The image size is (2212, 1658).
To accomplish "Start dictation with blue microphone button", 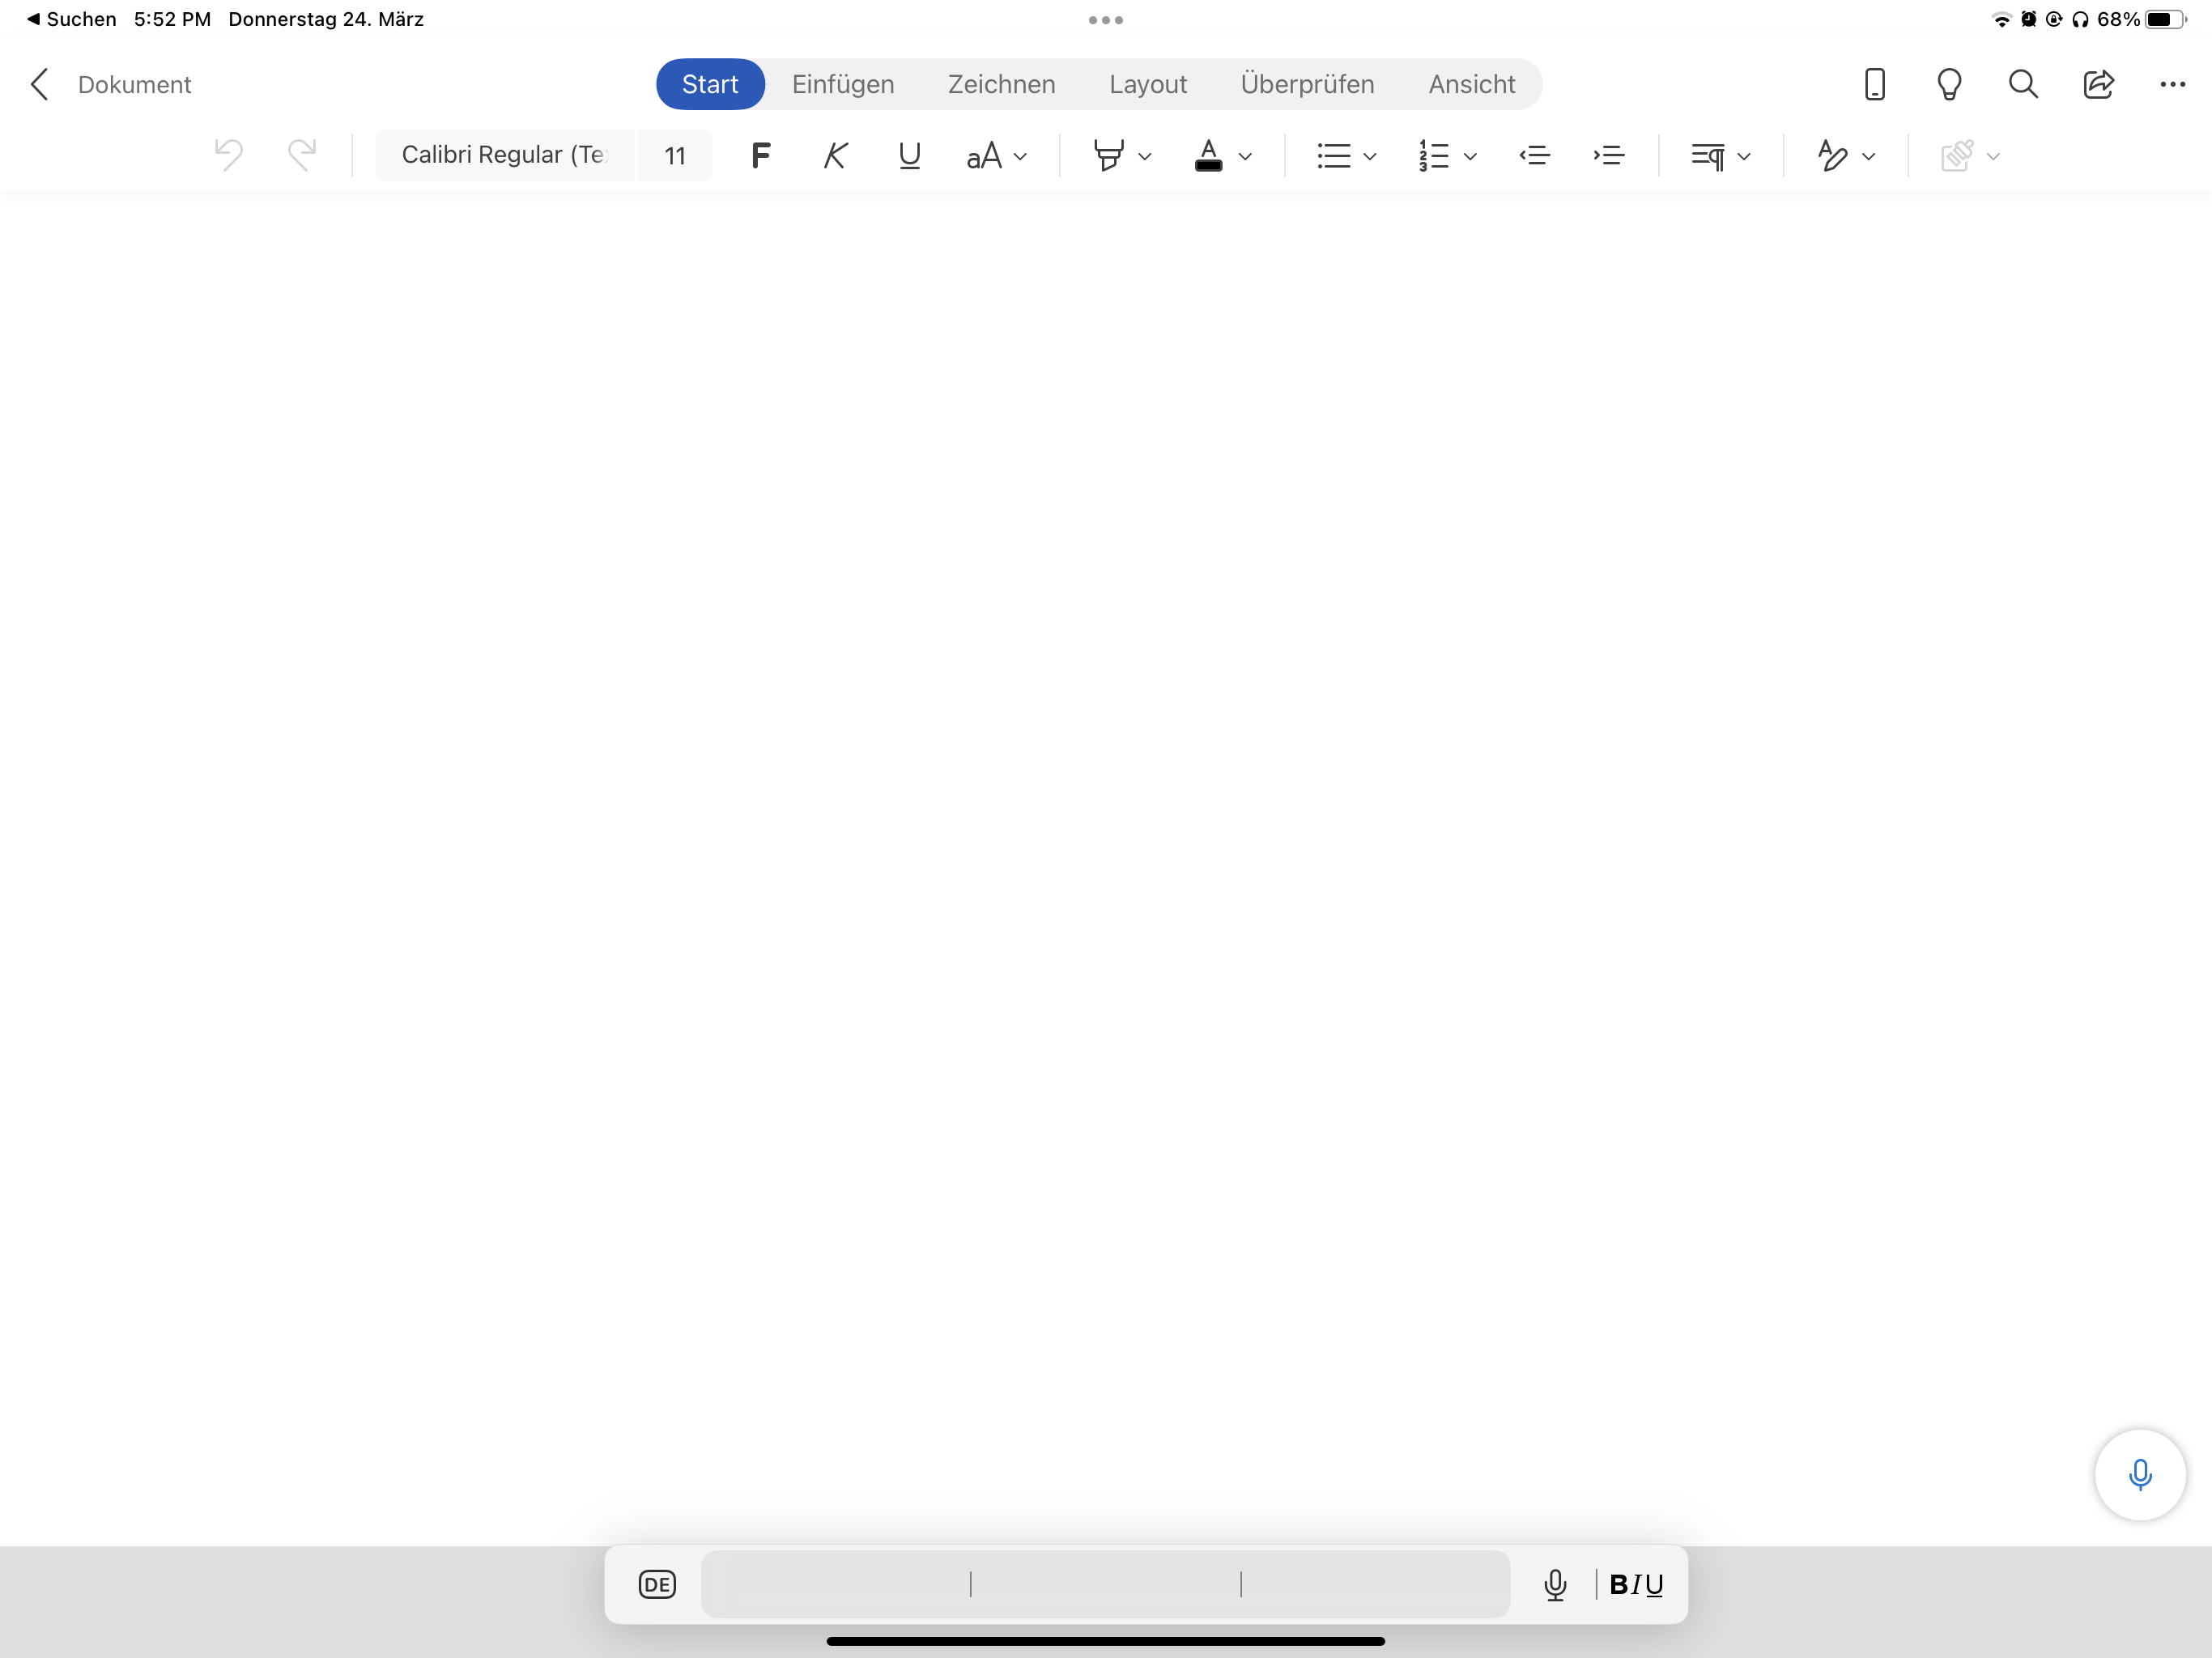I will click(2139, 1474).
